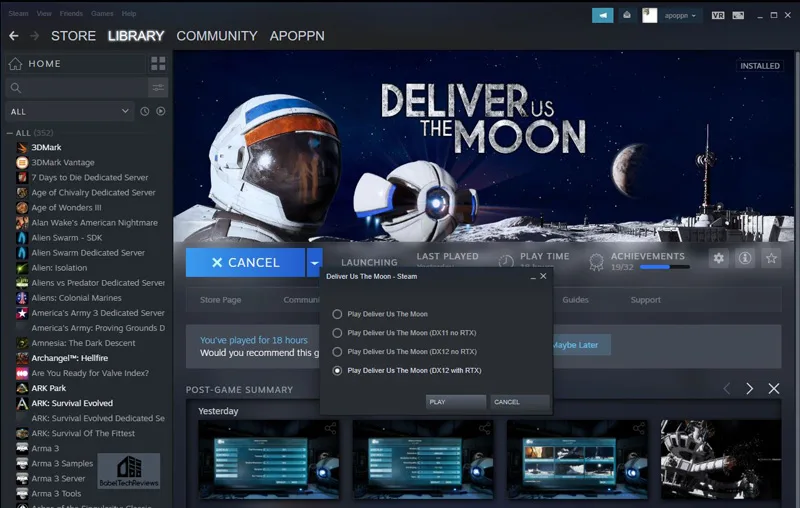800x508 pixels.
Task: Select Arma 3 Tools in the list
Action: coord(56,494)
